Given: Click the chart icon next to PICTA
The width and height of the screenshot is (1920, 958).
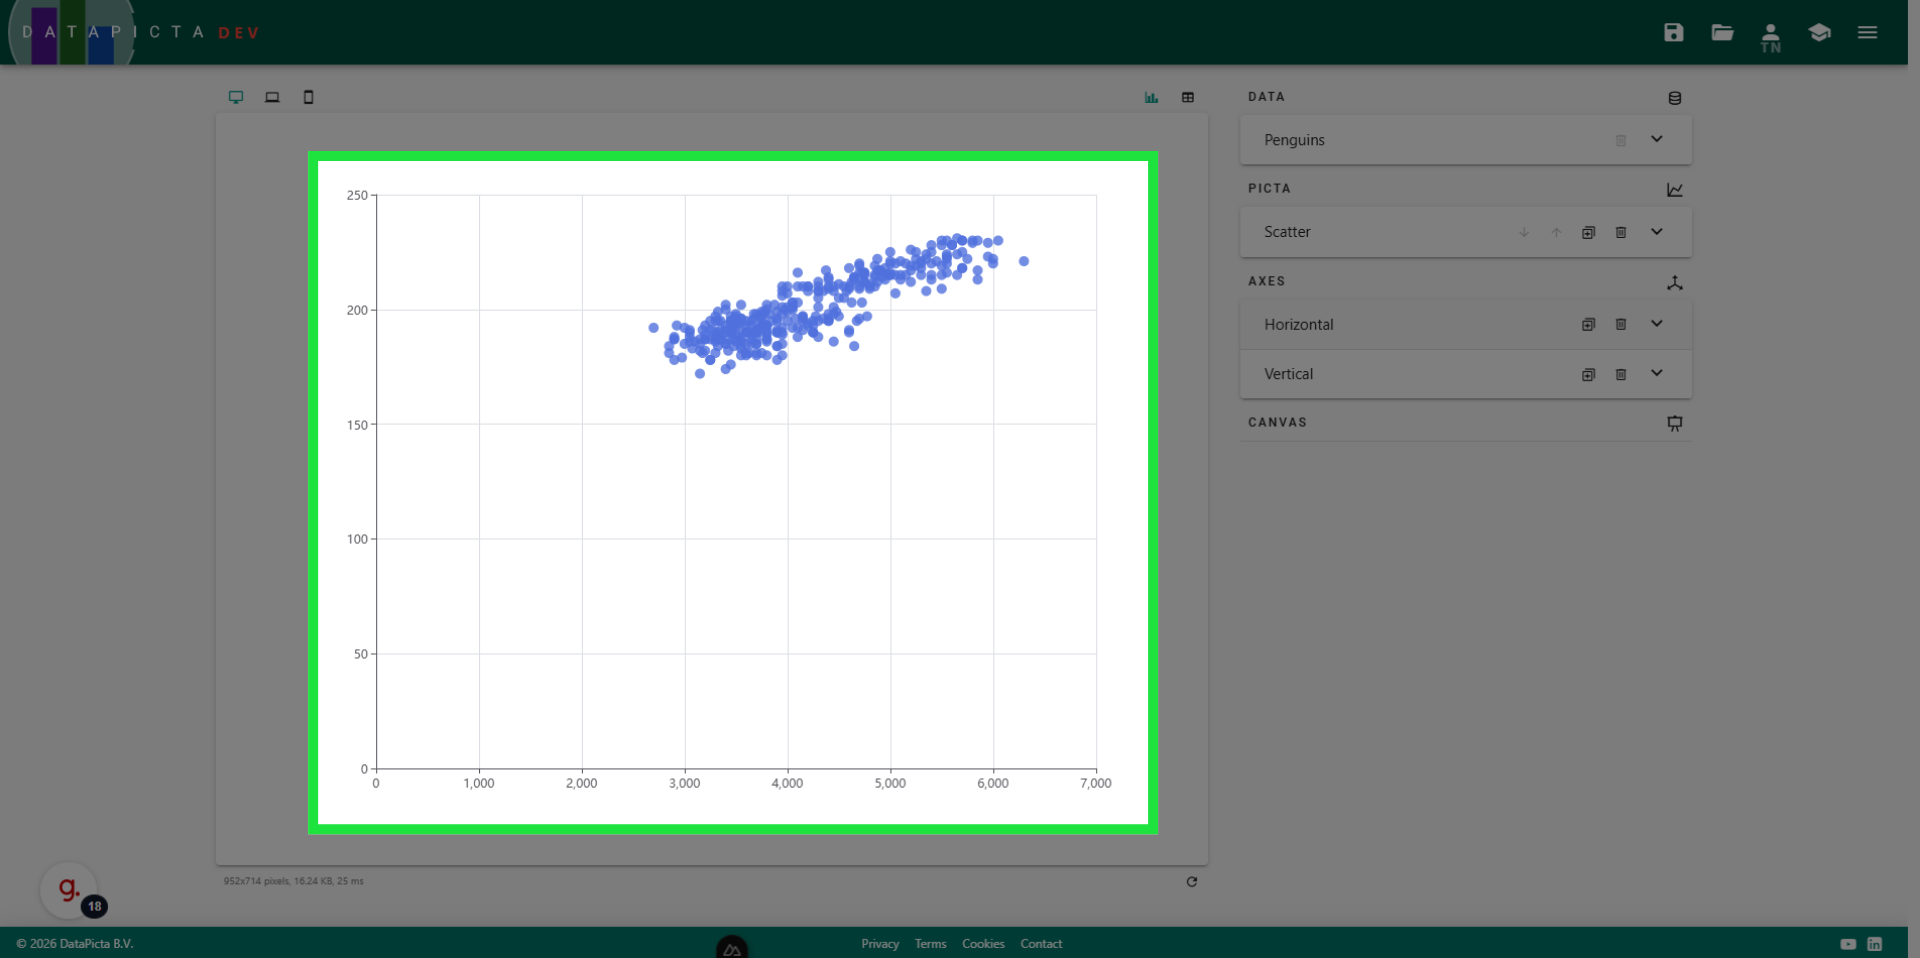Looking at the screenshot, I should [1675, 190].
